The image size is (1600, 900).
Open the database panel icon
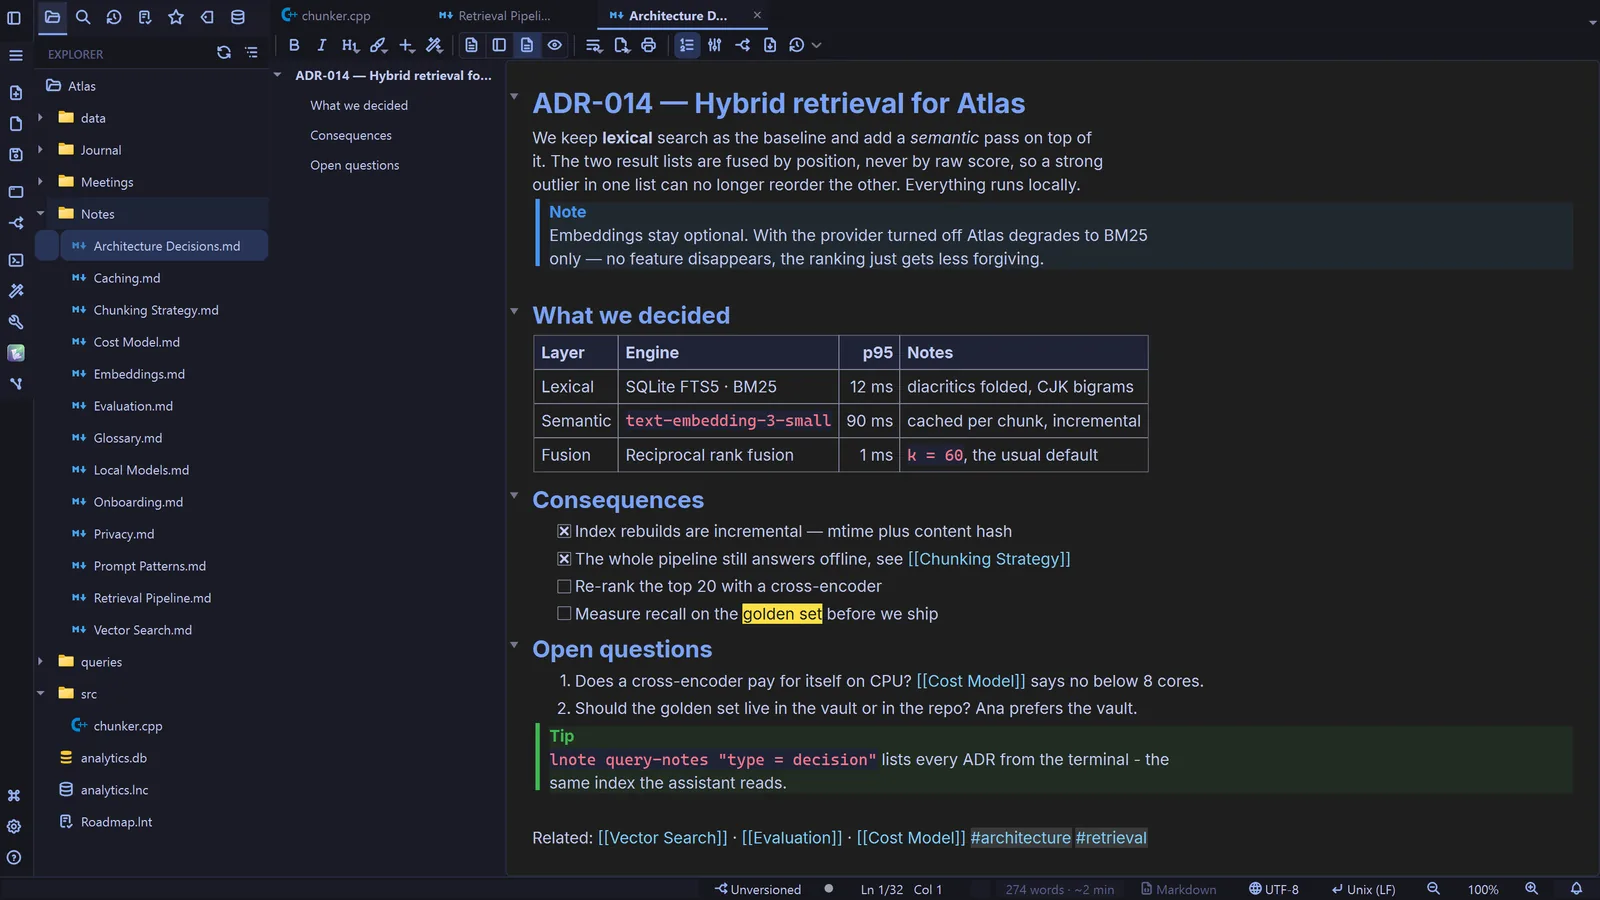click(x=238, y=17)
